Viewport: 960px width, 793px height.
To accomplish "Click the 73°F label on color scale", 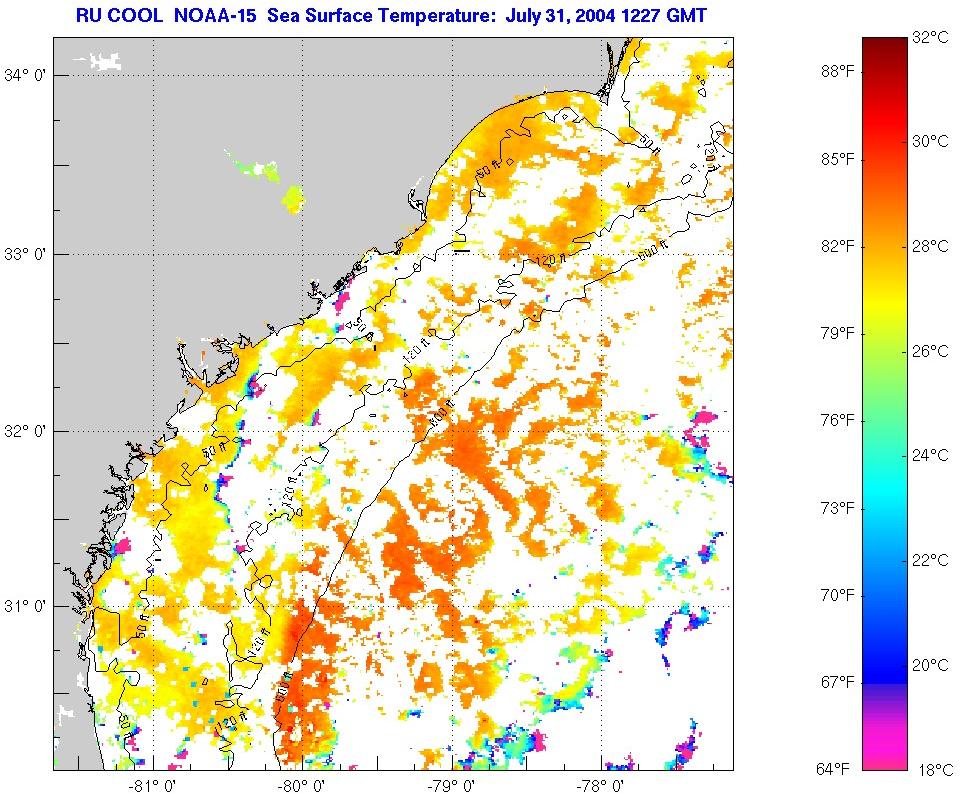I will click(838, 508).
